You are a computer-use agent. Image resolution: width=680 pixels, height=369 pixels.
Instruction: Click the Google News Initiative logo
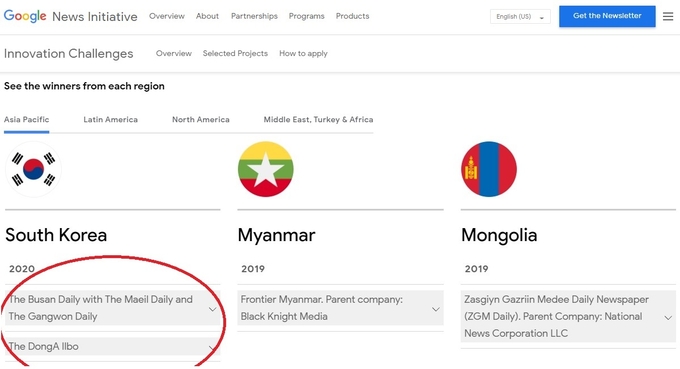pos(71,16)
